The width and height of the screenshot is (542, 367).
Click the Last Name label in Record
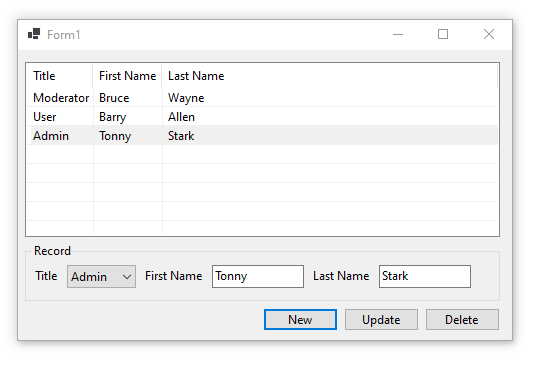point(341,276)
